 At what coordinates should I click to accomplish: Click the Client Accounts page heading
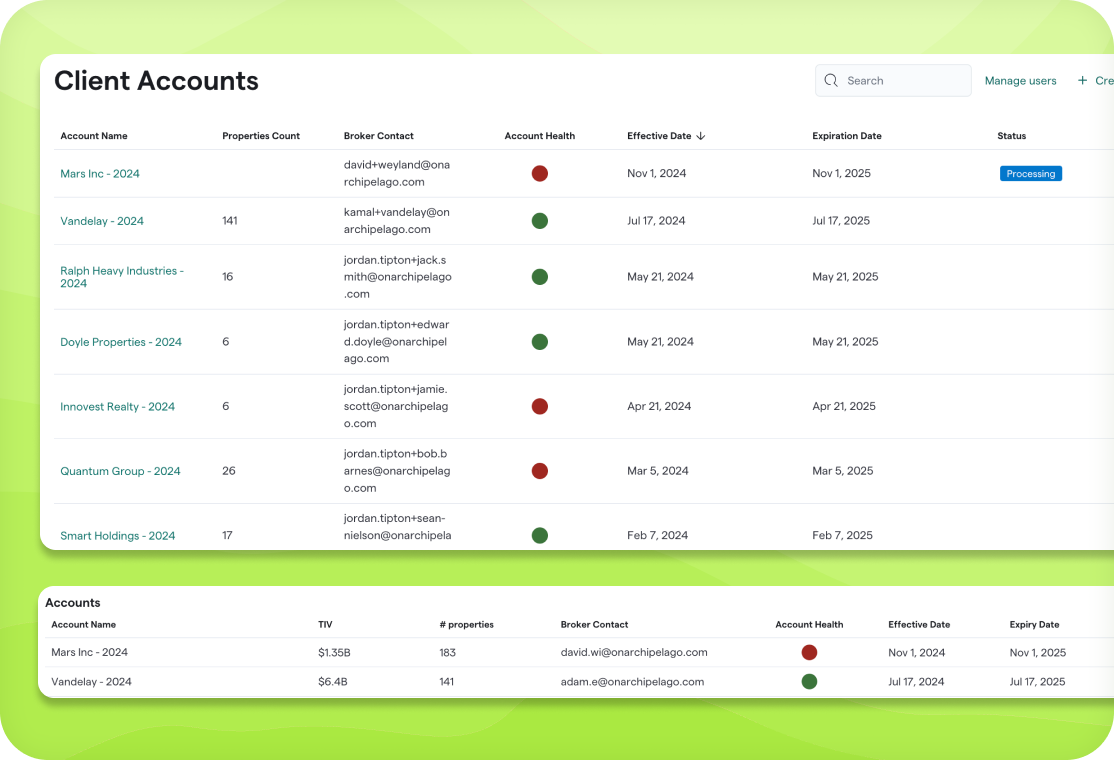point(156,81)
